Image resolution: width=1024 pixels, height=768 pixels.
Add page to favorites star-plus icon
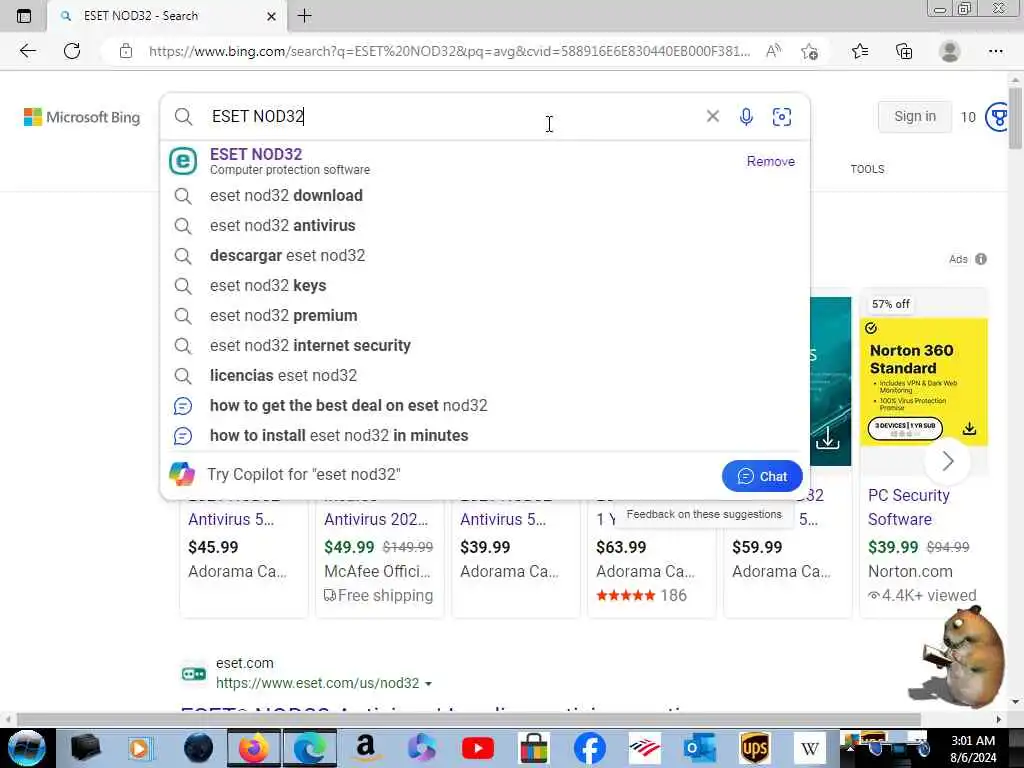click(x=810, y=52)
